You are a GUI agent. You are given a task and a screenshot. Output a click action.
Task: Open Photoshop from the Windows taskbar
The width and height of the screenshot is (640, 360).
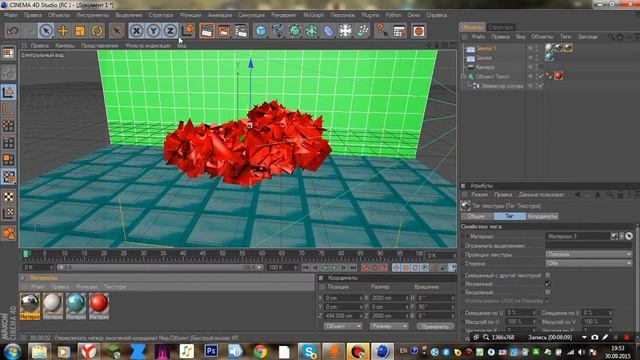[x=211, y=351]
